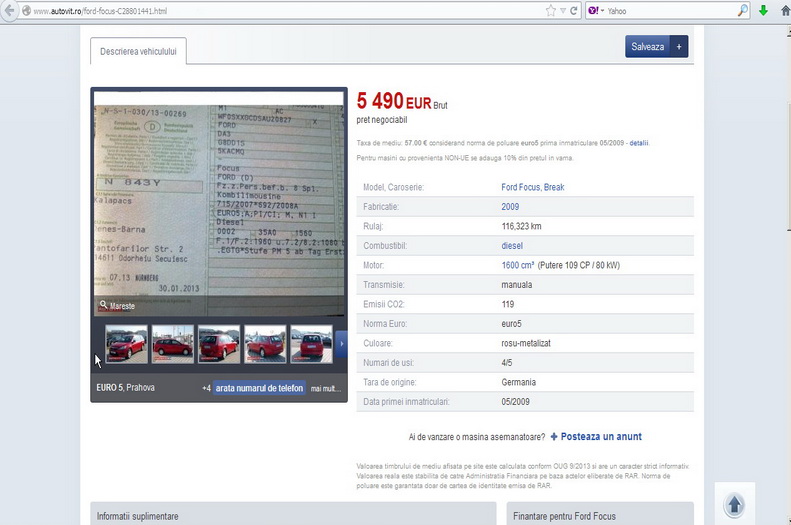Advance the thumbnail strip with the next arrow

(341, 343)
